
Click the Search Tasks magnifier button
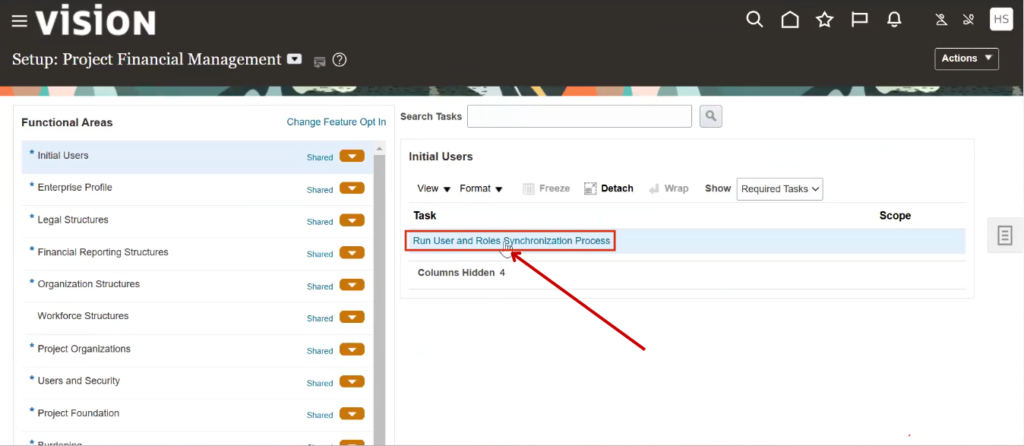tap(710, 117)
